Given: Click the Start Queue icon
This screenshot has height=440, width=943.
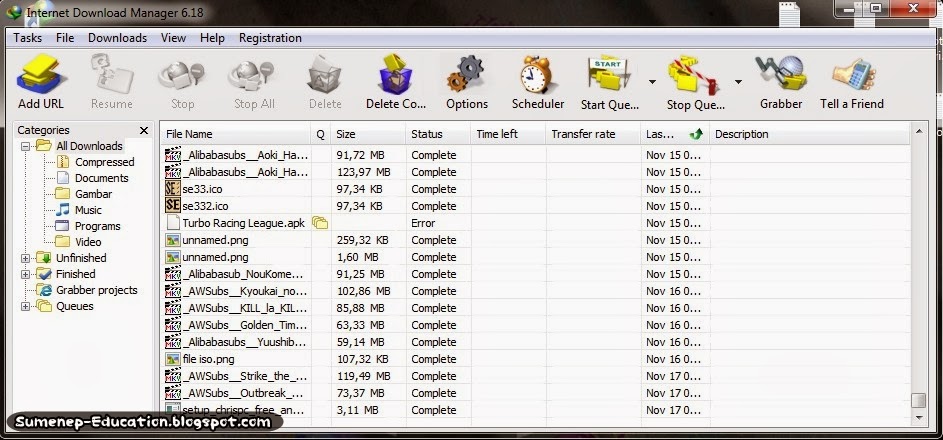Looking at the screenshot, I should pos(608,73).
